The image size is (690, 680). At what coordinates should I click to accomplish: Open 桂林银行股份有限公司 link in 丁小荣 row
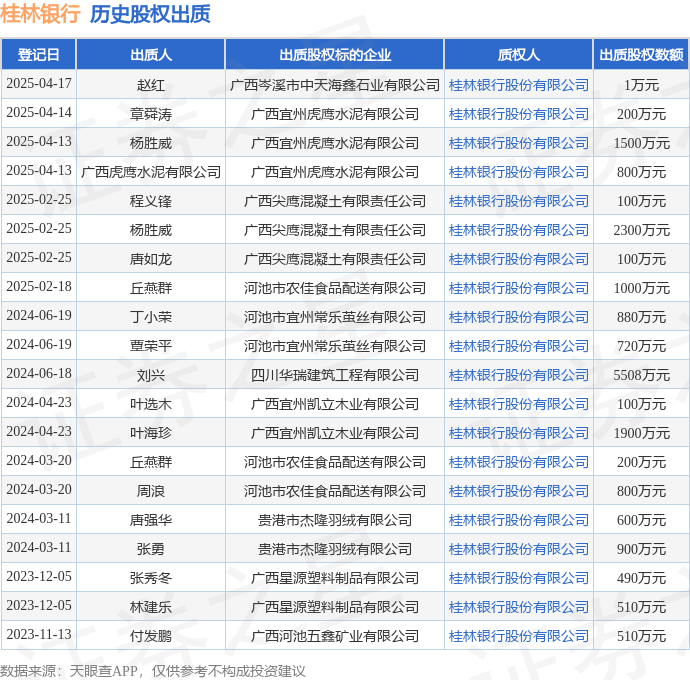(x=519, y=317)
